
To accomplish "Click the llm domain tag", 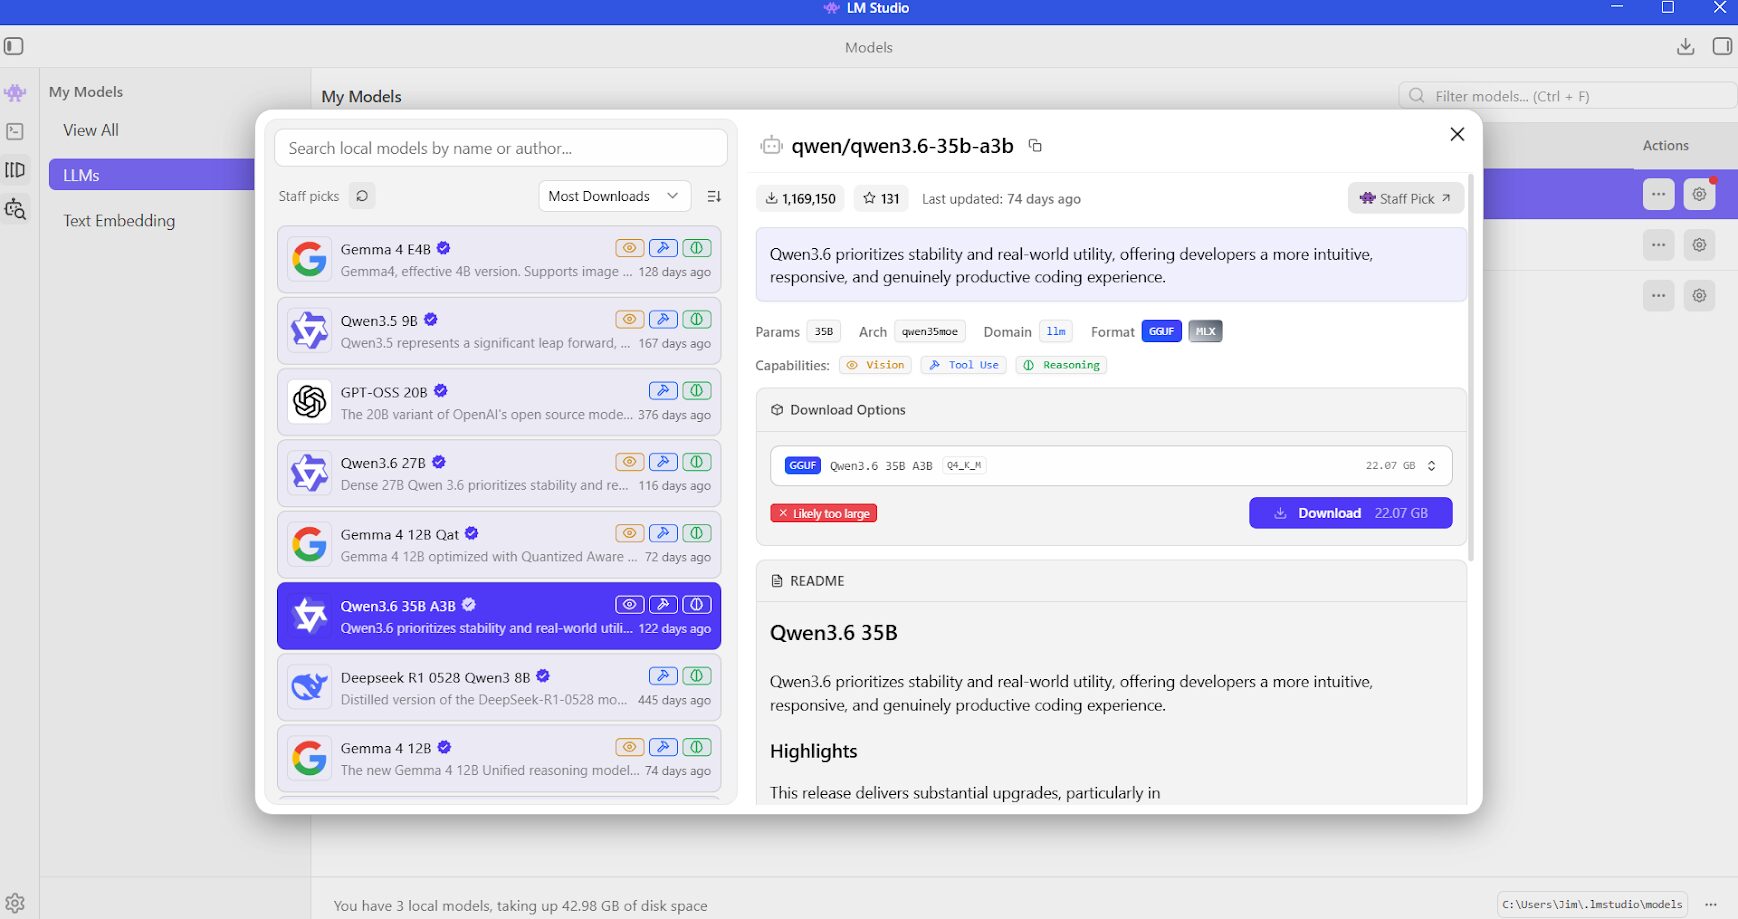I will coord(1056,332).
